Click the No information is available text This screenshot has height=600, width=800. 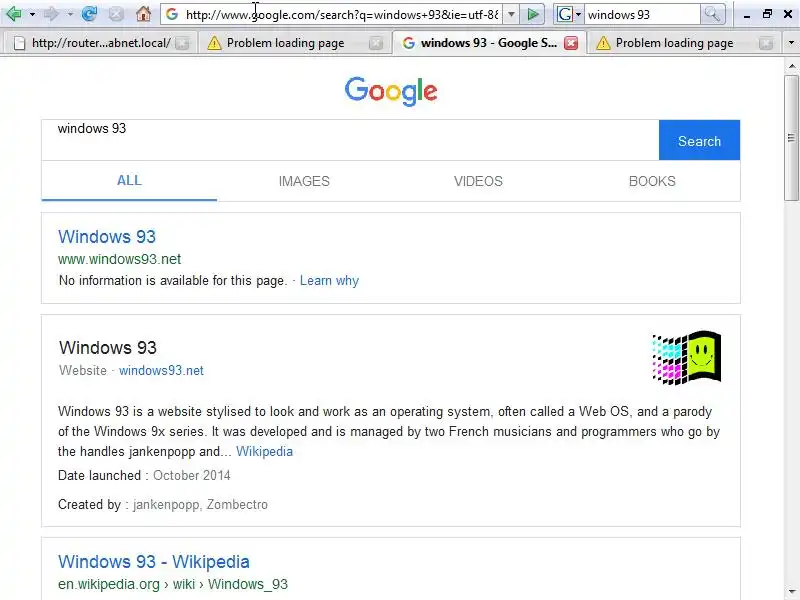click(173, 281)
